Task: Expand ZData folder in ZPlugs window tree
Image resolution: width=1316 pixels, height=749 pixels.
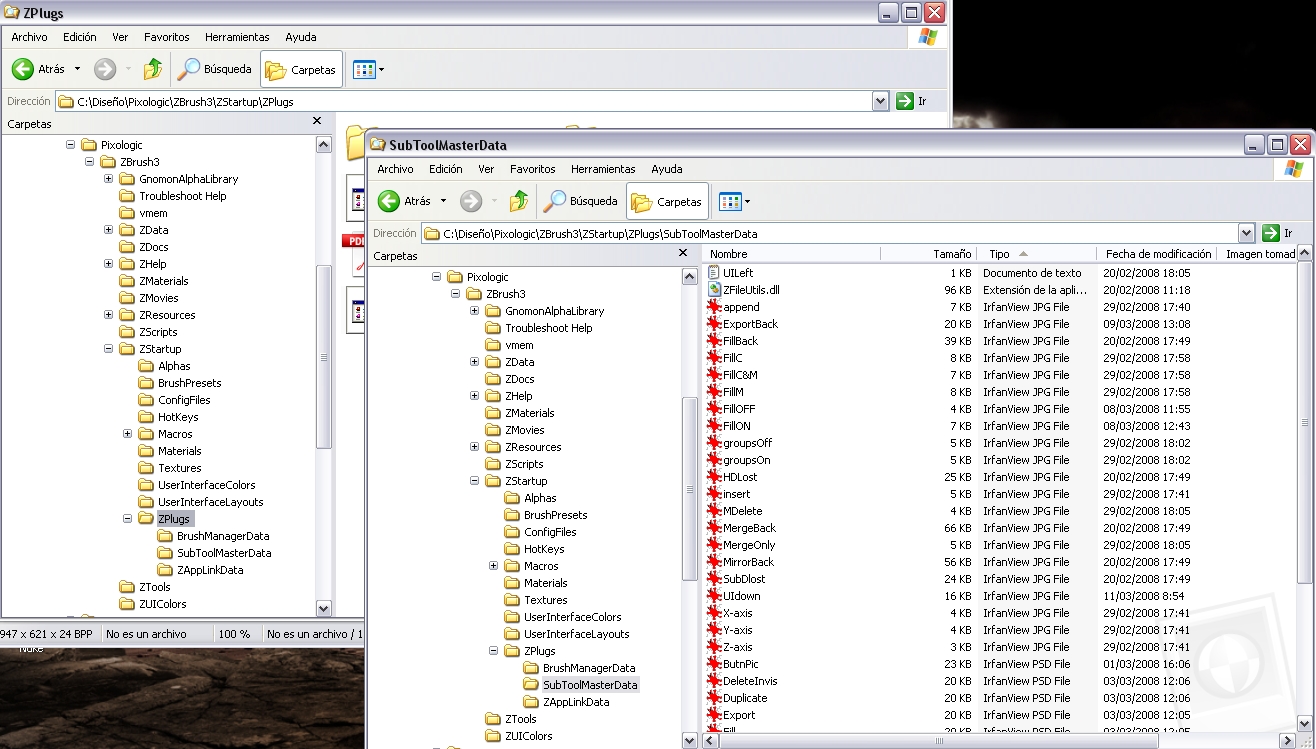Action: point(108,229)
